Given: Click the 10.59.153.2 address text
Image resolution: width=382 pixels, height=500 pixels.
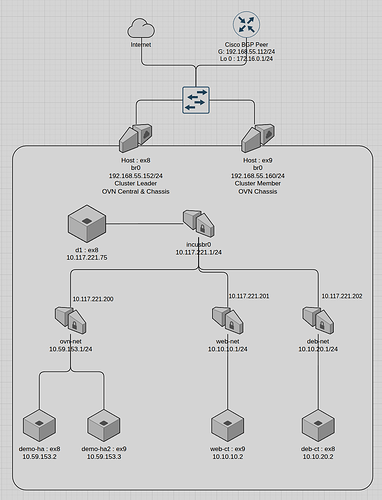Looking at the screenshot, I should pos(39,457).
